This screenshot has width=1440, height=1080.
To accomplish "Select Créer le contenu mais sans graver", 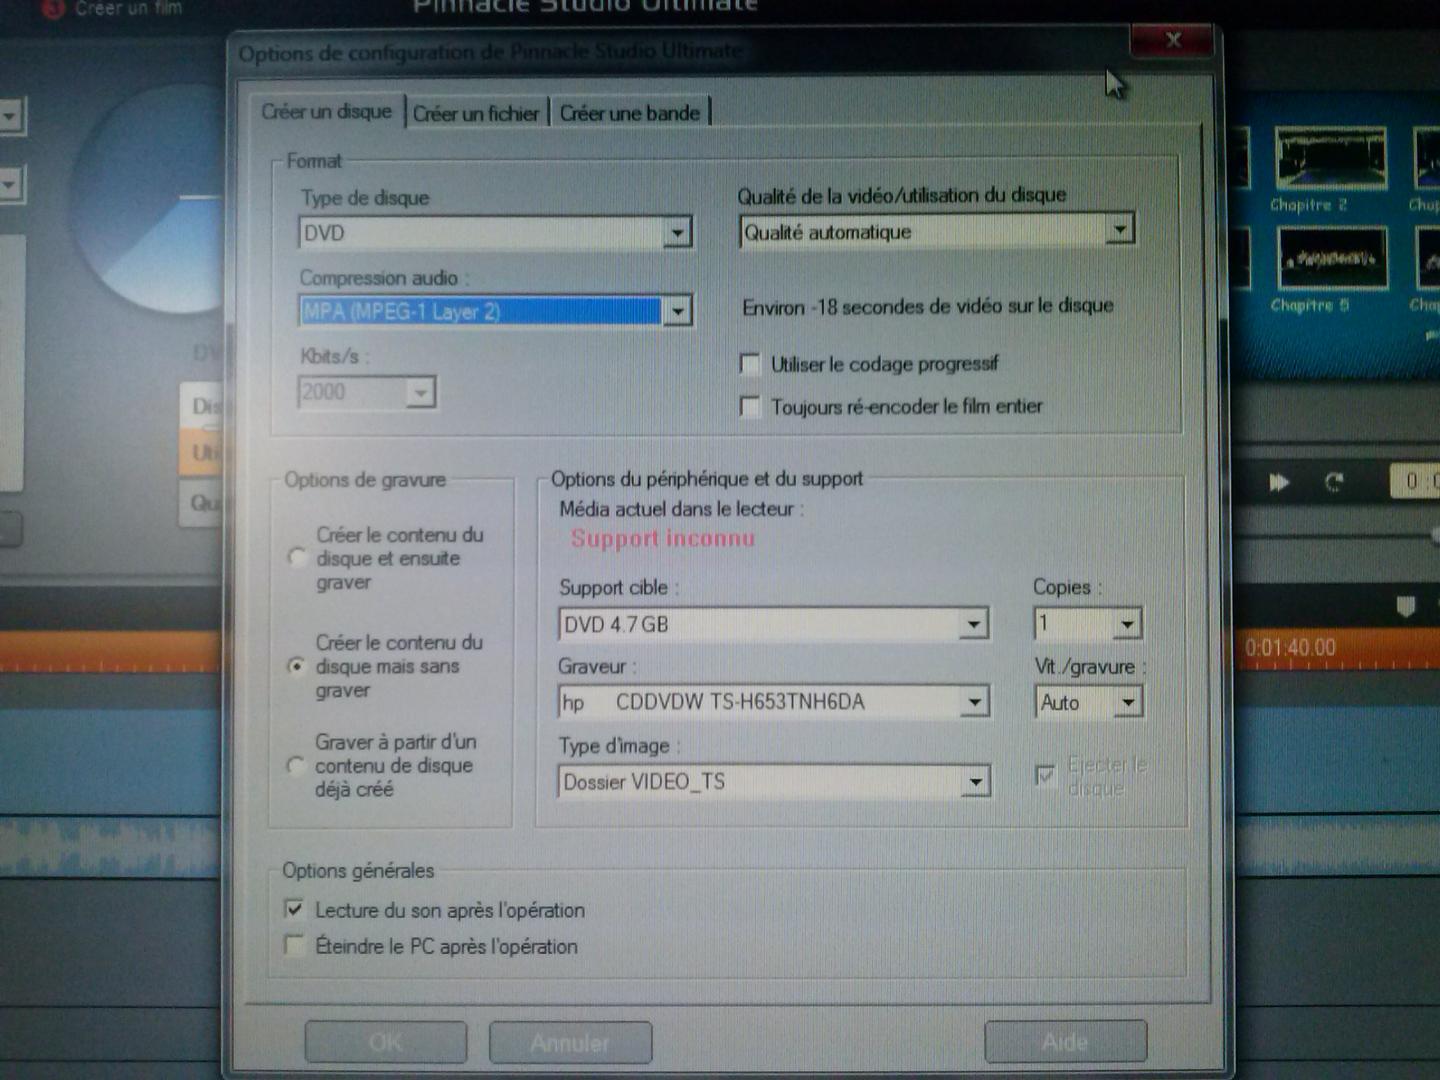I will 296,665.
